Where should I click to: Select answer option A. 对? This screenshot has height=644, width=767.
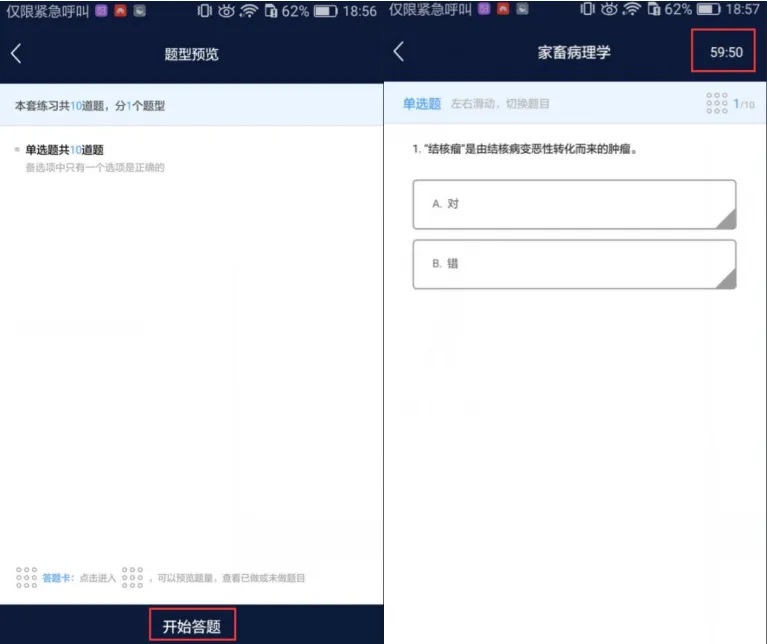pyautogui.click(x=574, y=204)
